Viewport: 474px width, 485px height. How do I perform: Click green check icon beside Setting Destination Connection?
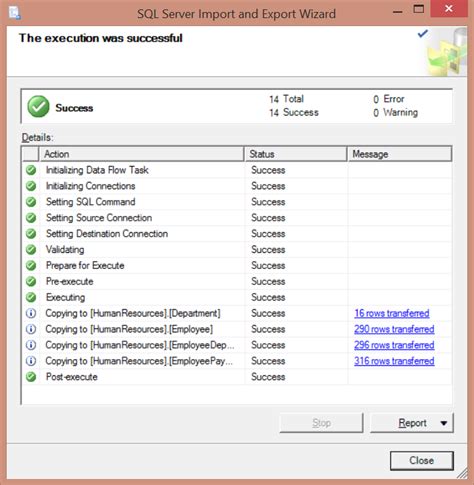point(31,234)
